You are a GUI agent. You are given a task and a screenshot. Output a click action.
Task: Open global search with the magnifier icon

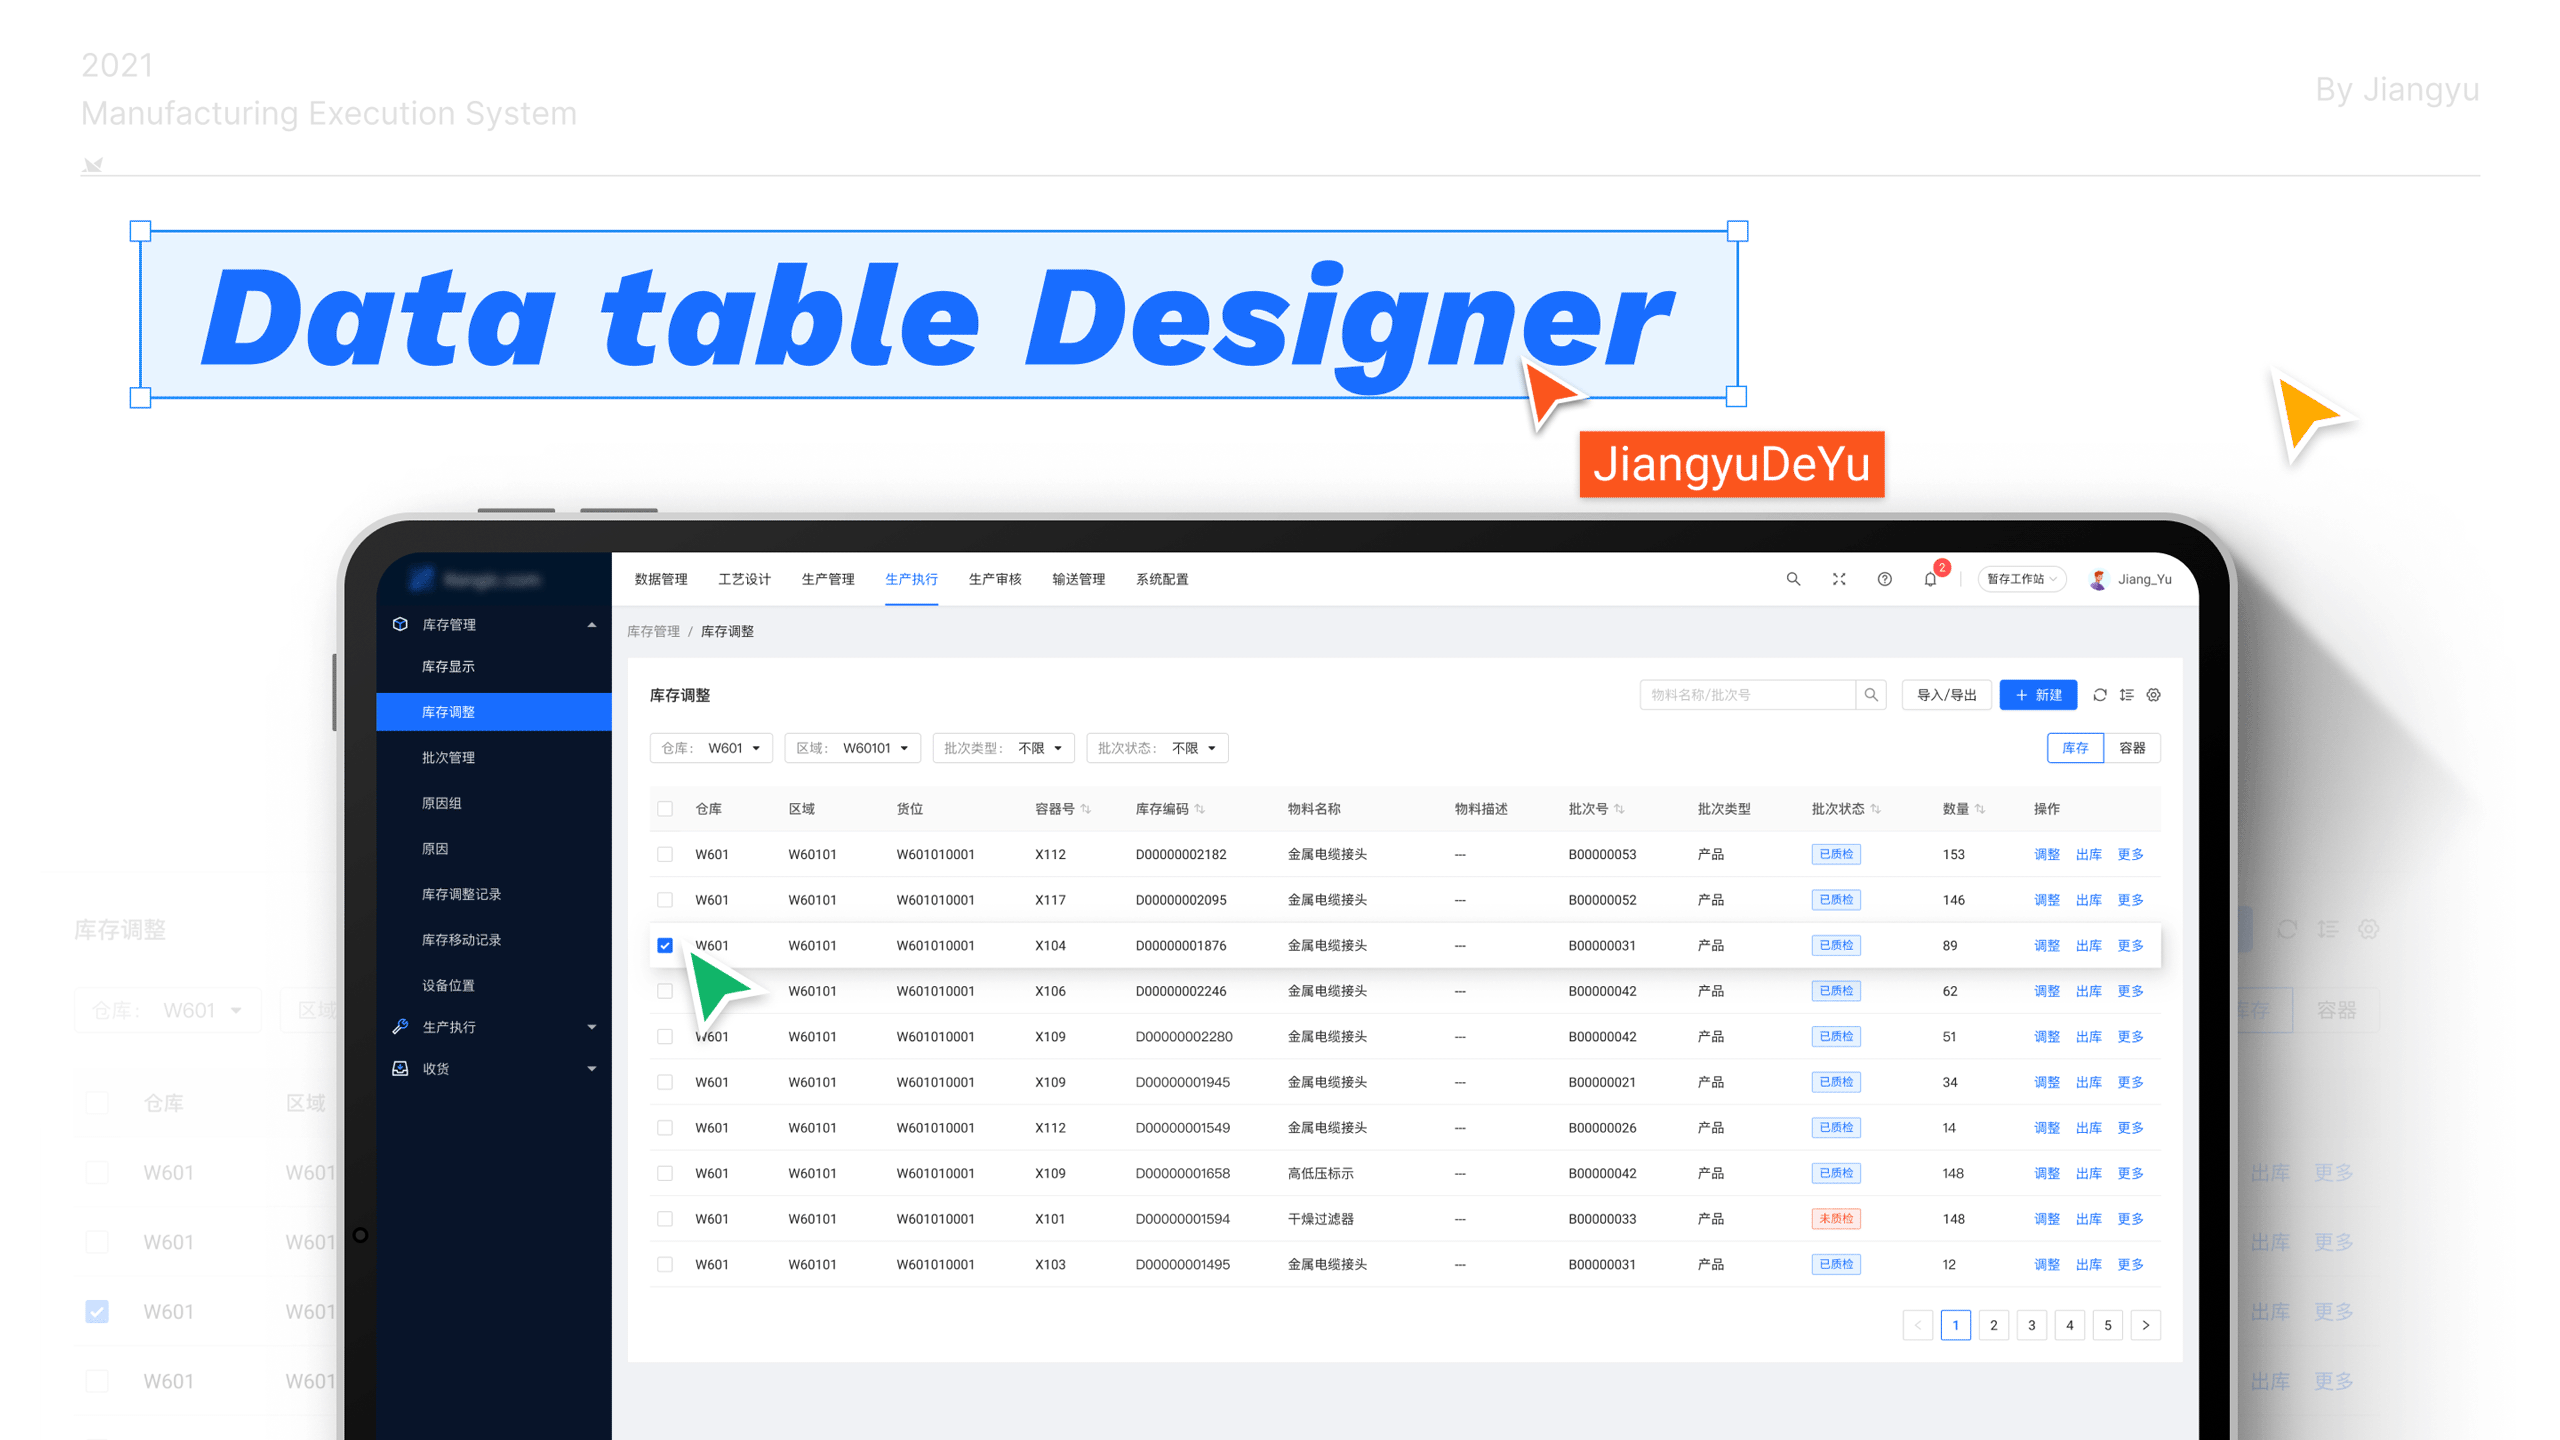tap(1793, 579)
